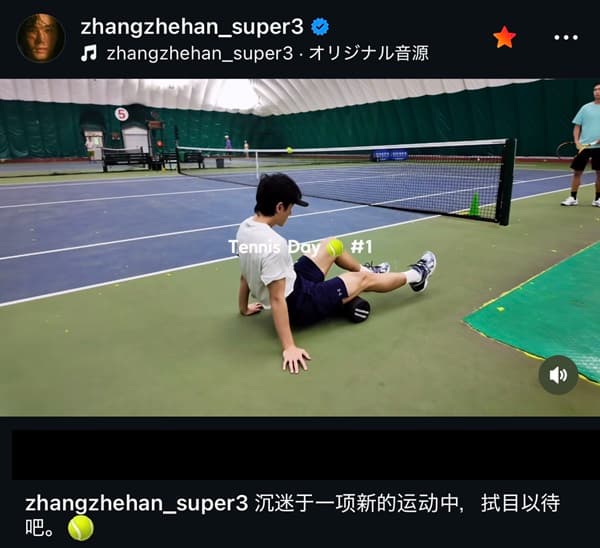Click the man in the light-blue shirt
This screenshot has width=600, height=548.
582,145
